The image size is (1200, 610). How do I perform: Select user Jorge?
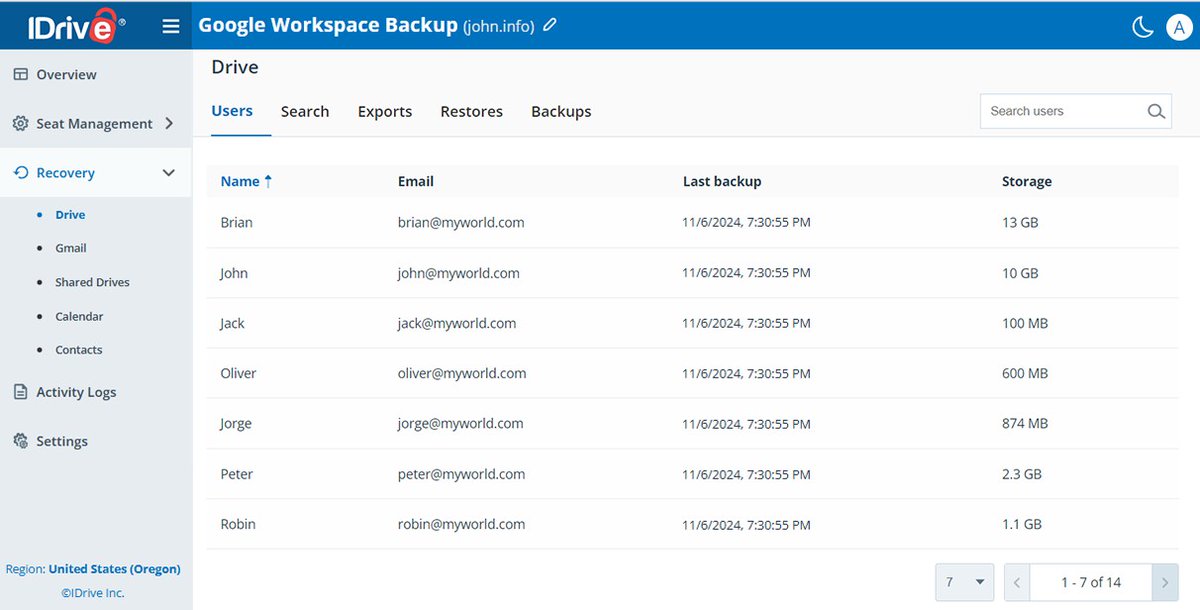coord(236,423)
